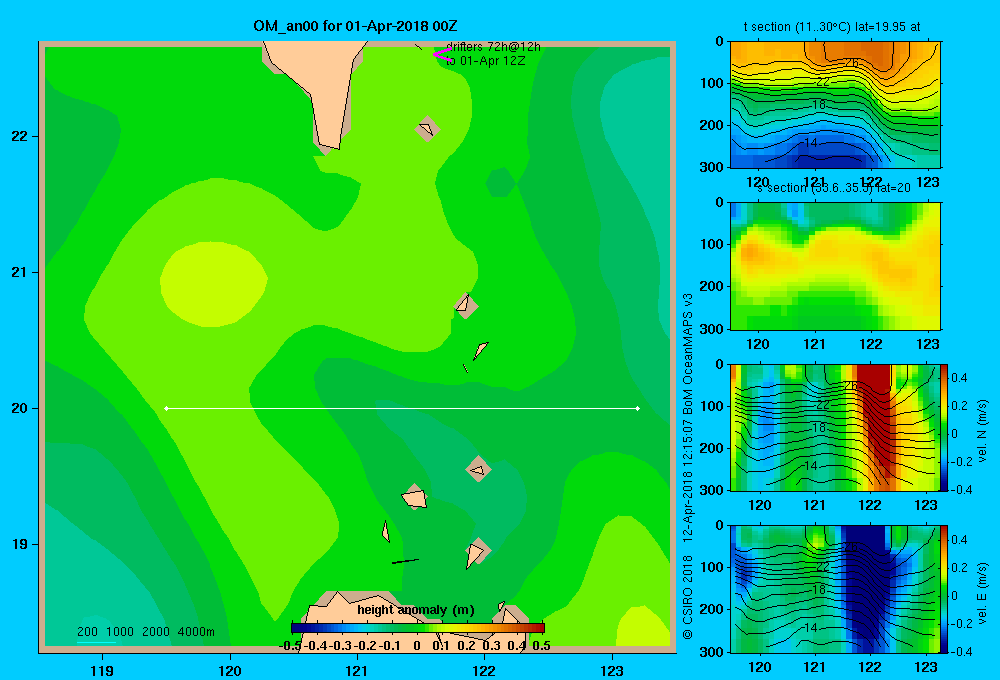The width and height of the screenshot is (1000, 680).
Task: Click the west endpoint of the white section line
Action: click(x=166, y=408)
